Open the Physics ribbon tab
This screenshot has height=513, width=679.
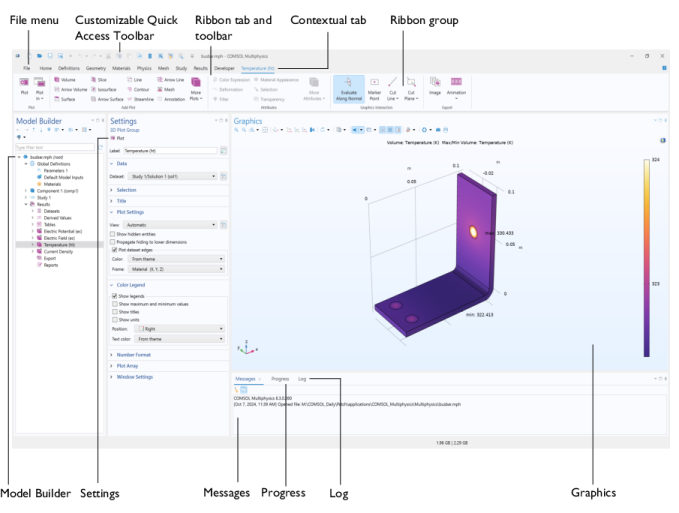[x=144, y=68]
